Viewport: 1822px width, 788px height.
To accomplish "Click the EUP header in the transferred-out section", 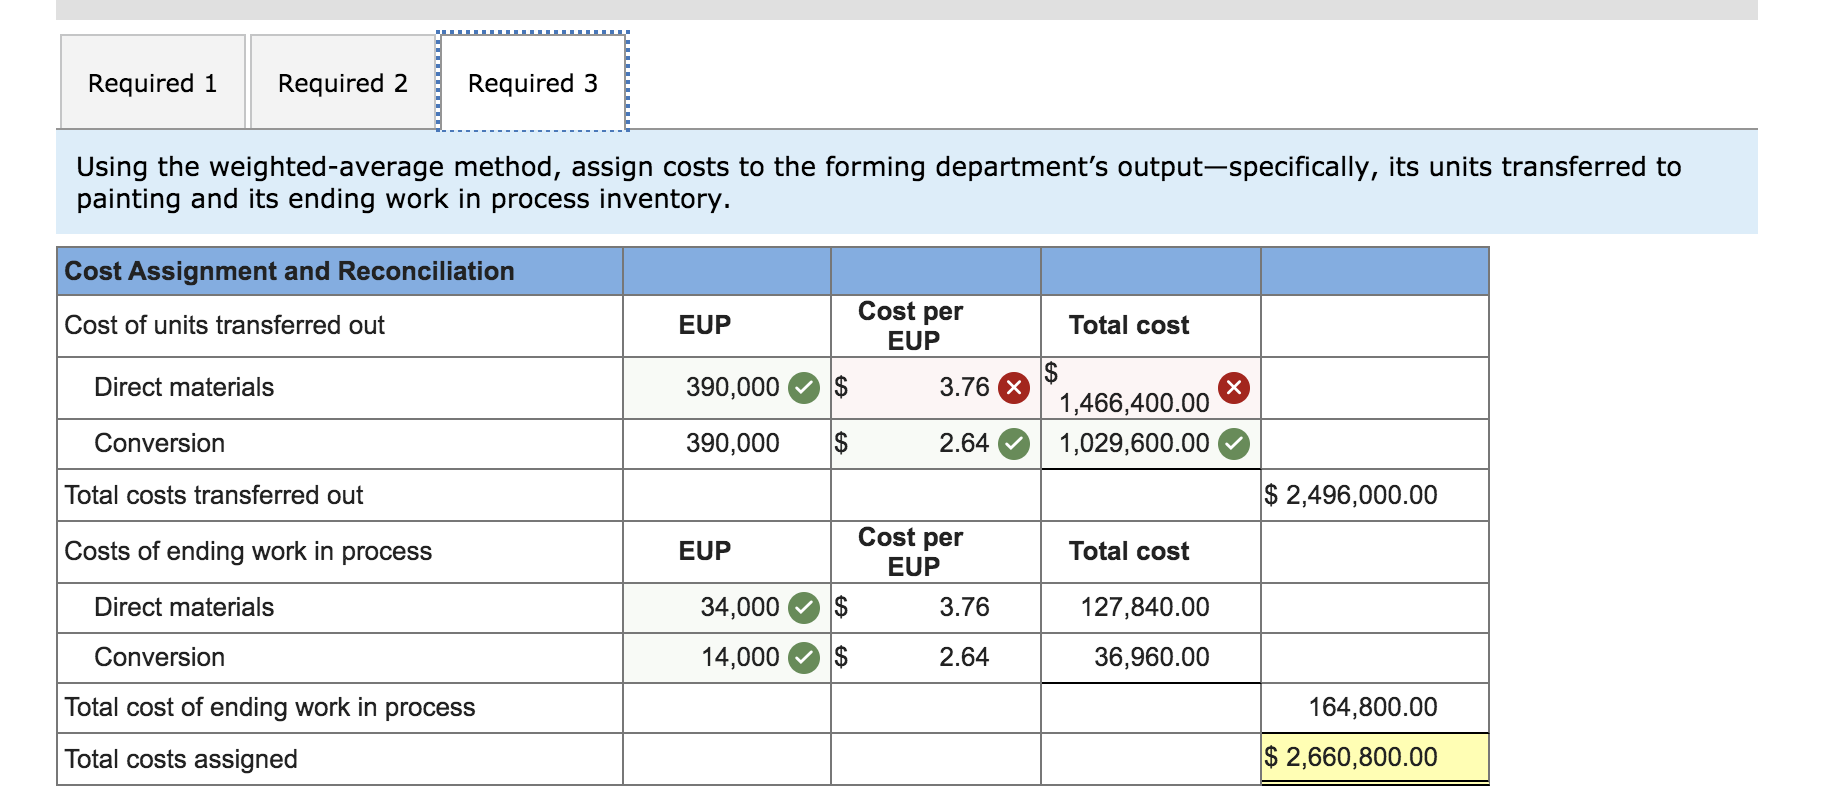I will tap(705, 325).
